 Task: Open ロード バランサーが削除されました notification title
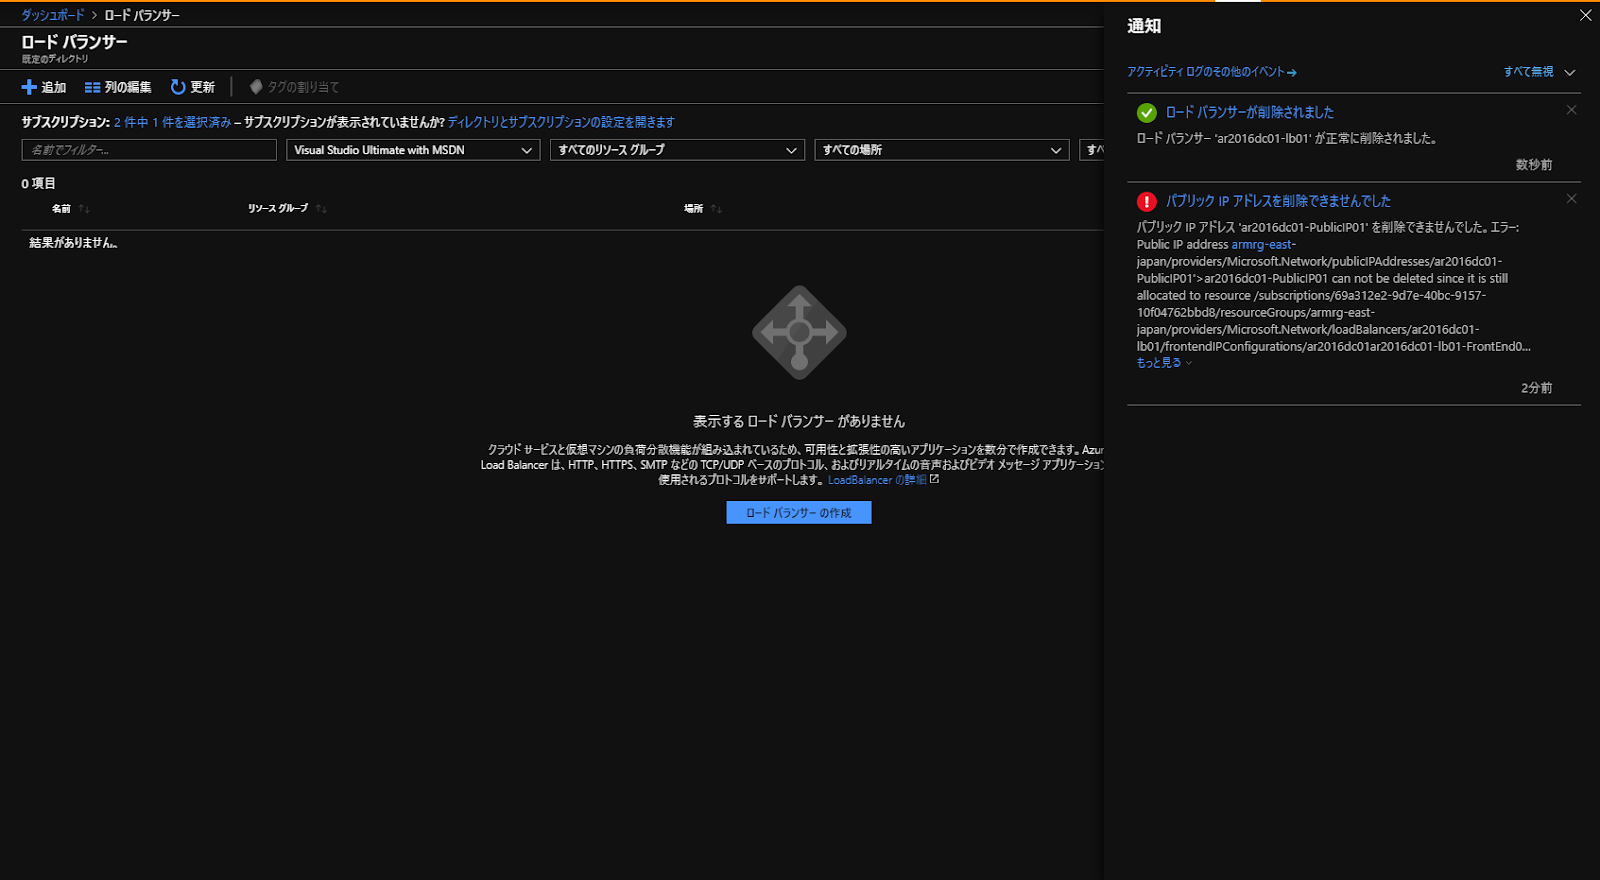[1250, 112]
